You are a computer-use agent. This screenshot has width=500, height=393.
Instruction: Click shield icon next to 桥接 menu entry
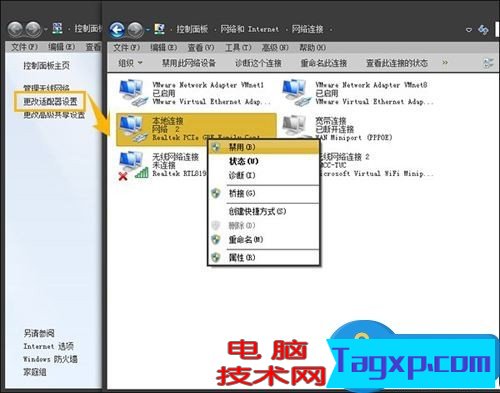tap(216, 193)
